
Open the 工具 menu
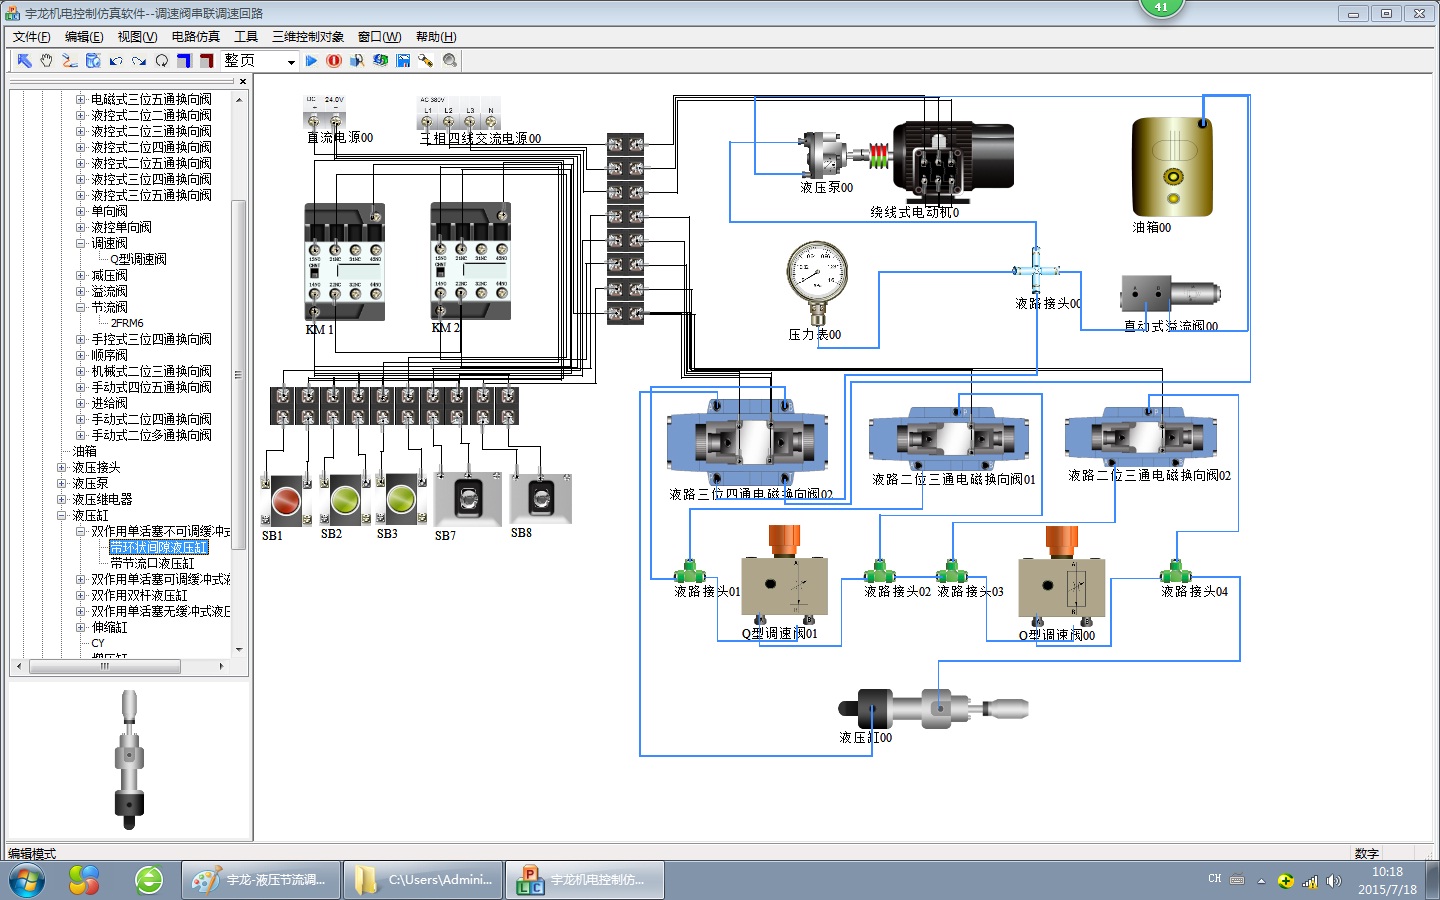[x=246, y=37]
